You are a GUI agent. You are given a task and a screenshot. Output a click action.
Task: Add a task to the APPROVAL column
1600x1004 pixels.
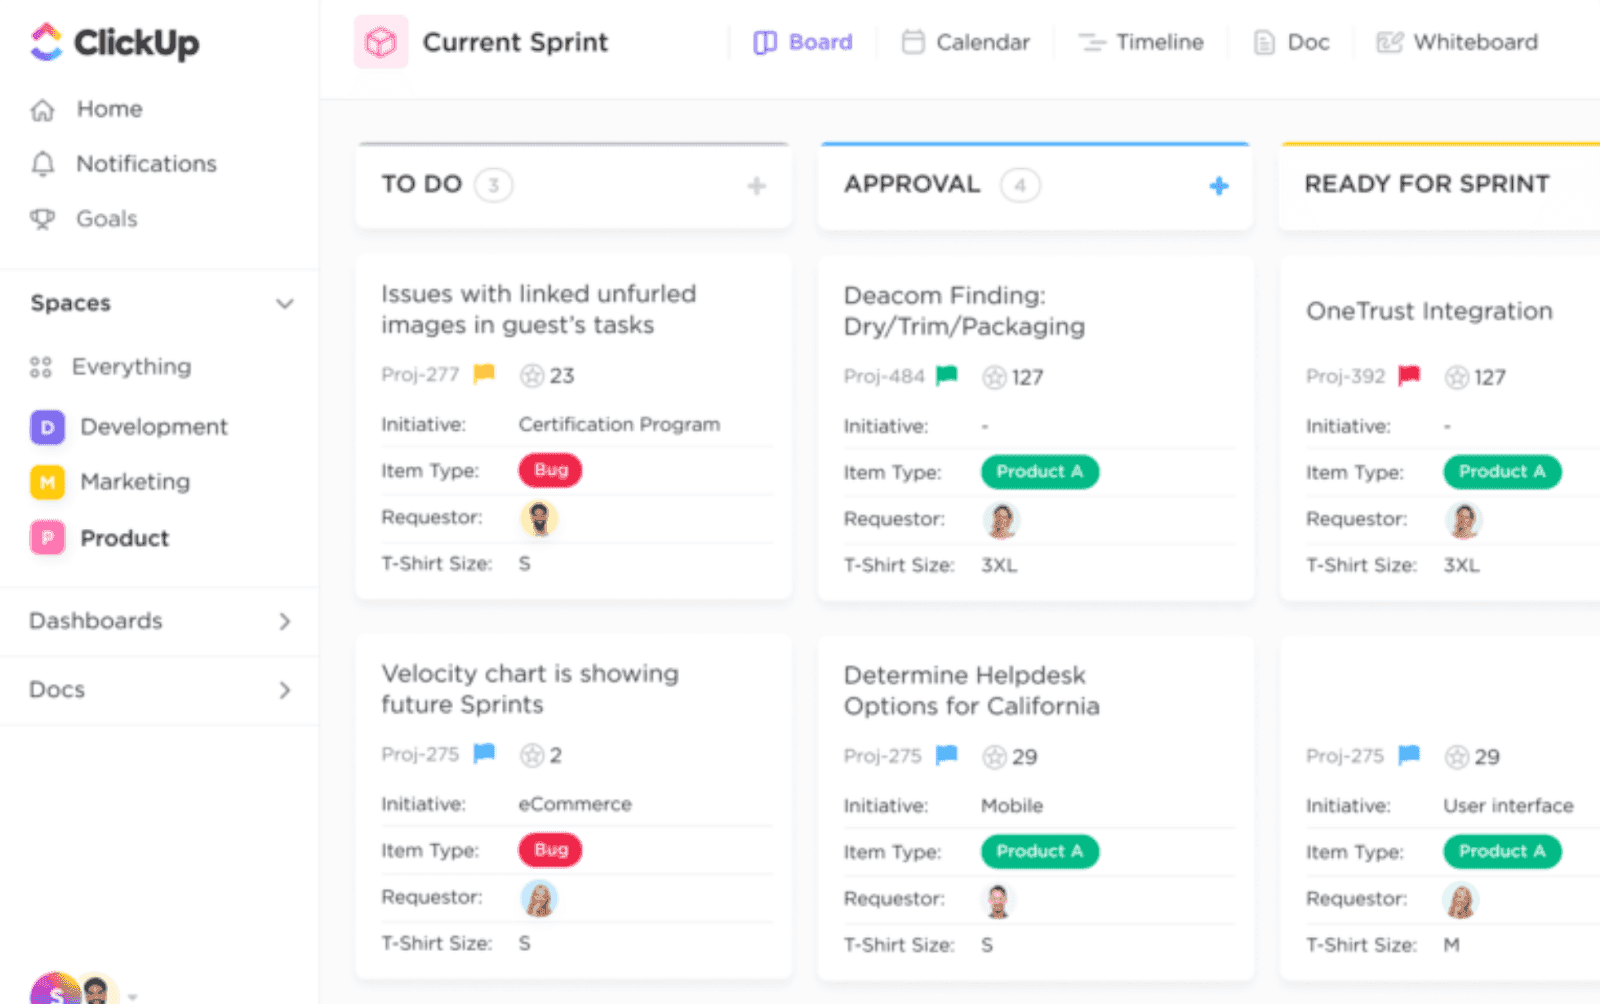point(1219,185)
